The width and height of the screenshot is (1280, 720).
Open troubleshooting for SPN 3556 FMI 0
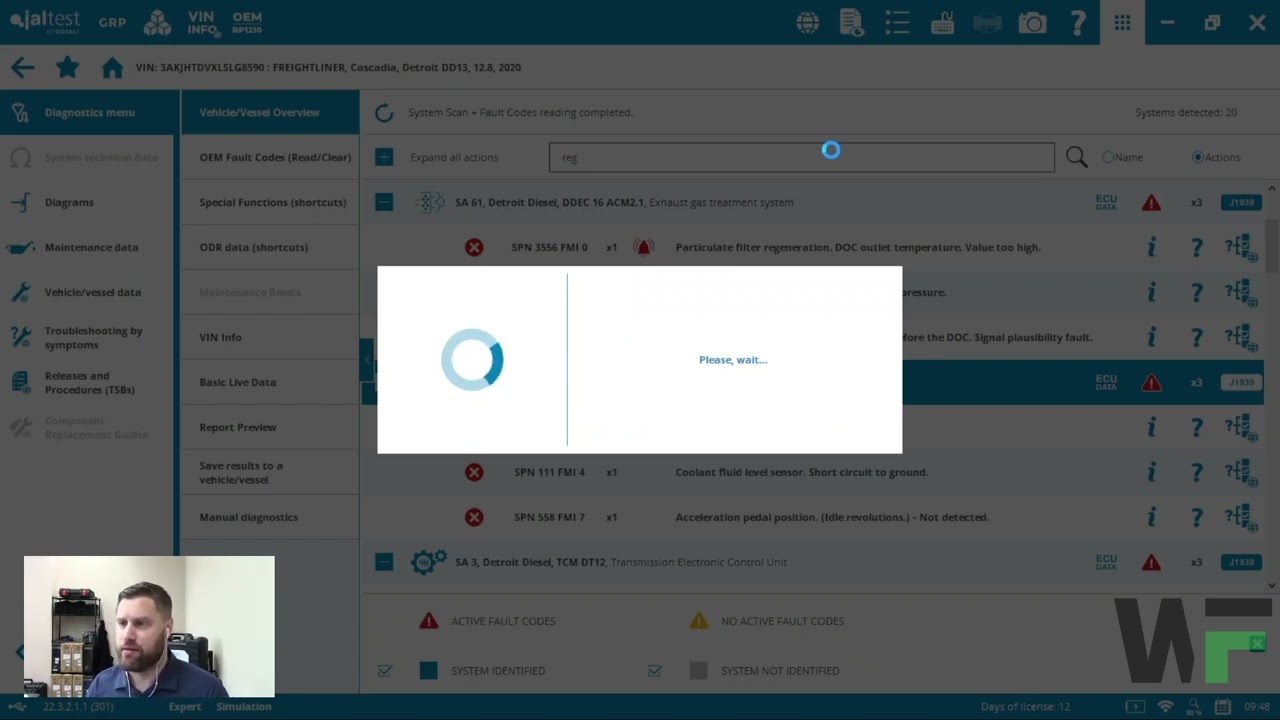[x=1241, y=247]
